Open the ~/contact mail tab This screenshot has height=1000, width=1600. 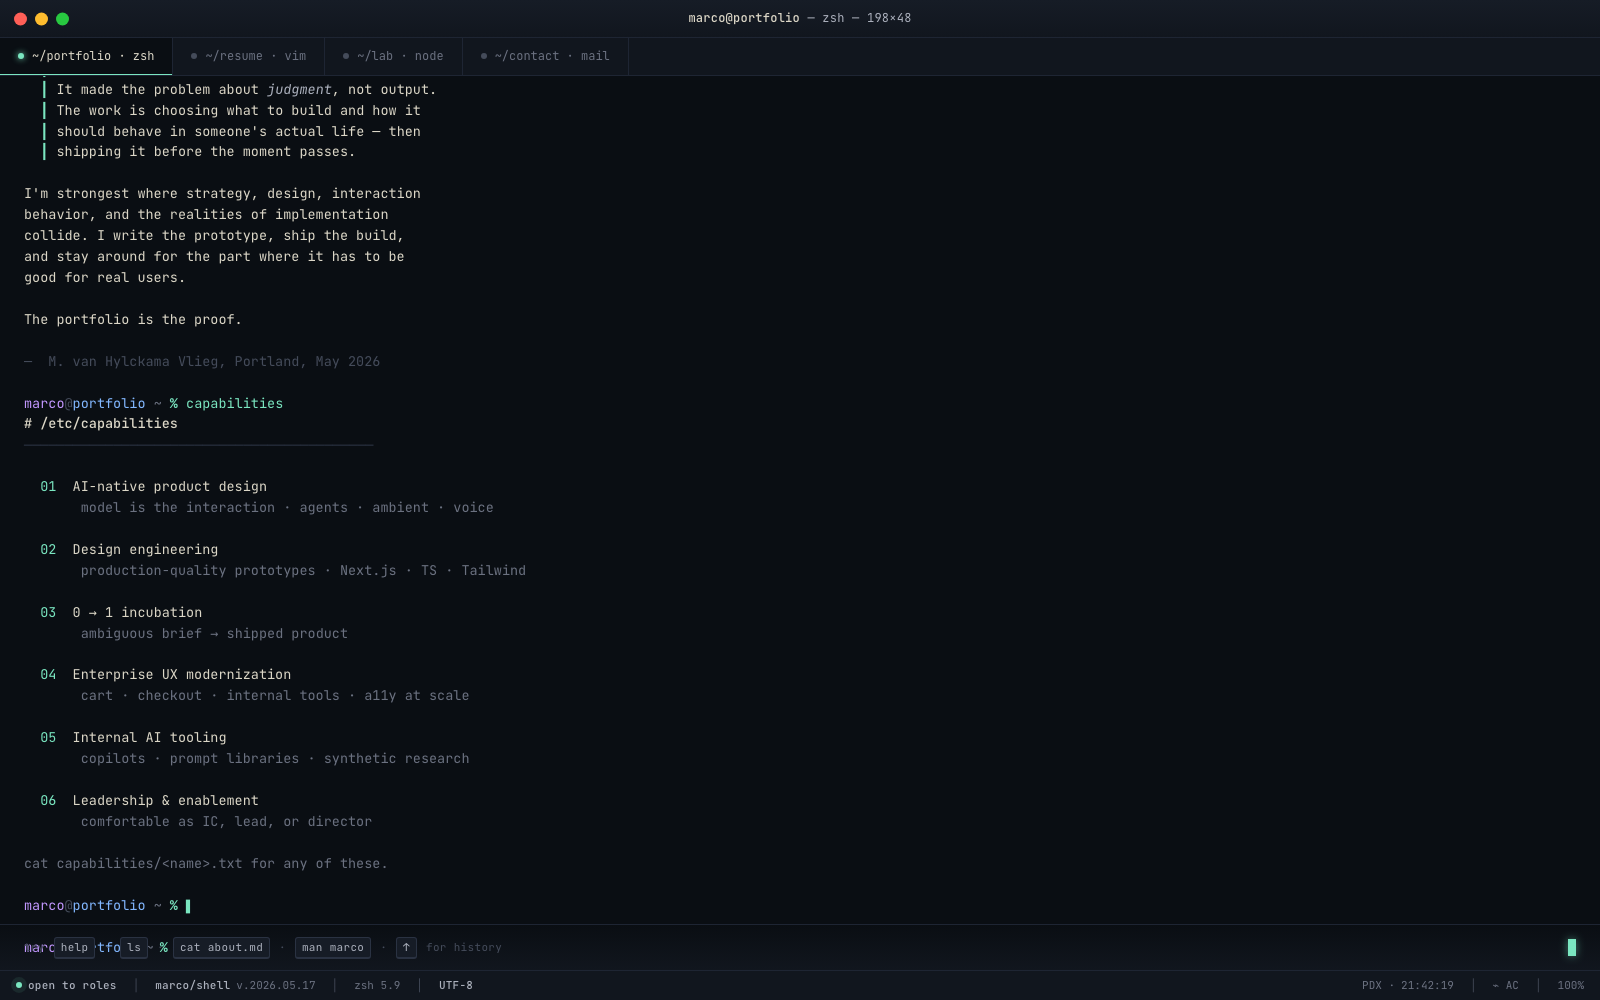pos(545,56)
